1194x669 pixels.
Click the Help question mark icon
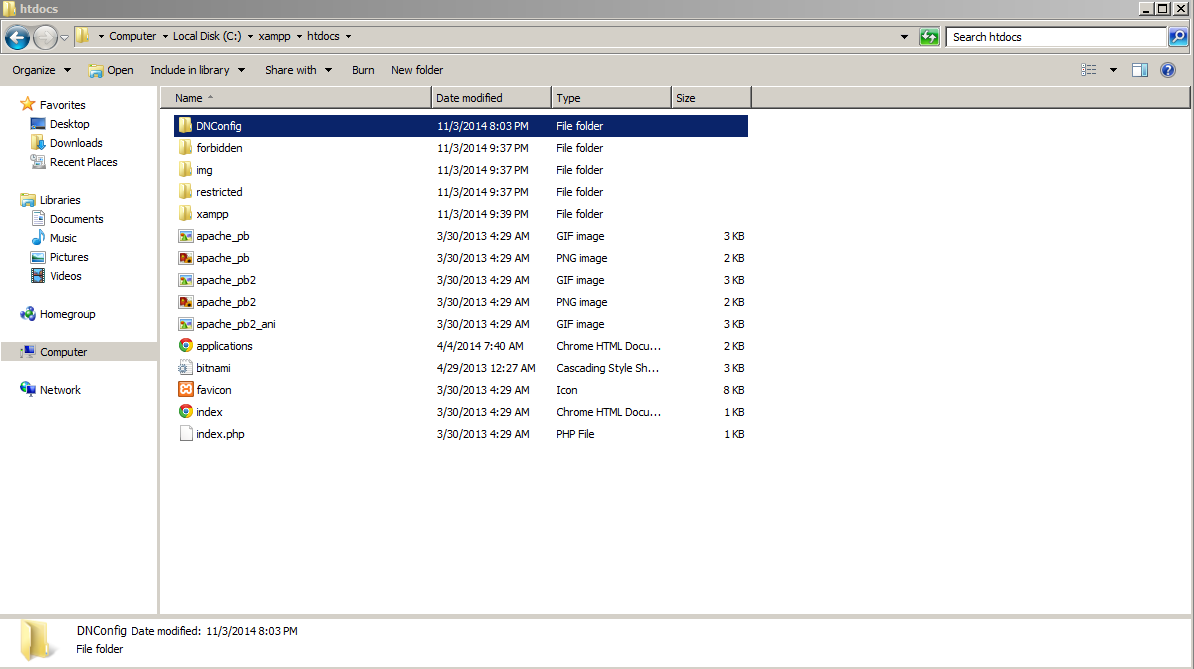pyautogui.click(x=1167, y=70)
